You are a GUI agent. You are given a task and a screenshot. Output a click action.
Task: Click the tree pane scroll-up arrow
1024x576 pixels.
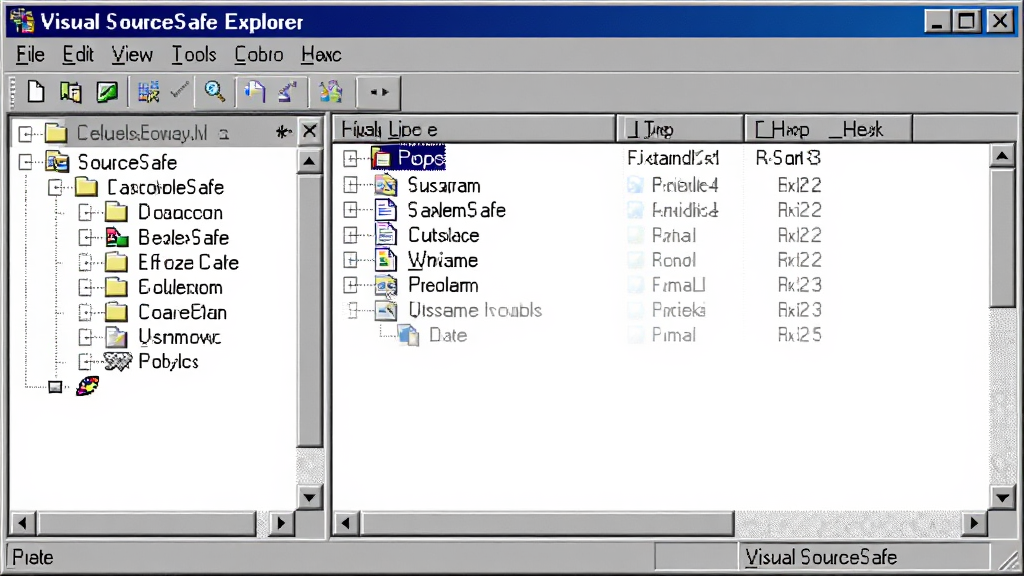coord(310,161)
